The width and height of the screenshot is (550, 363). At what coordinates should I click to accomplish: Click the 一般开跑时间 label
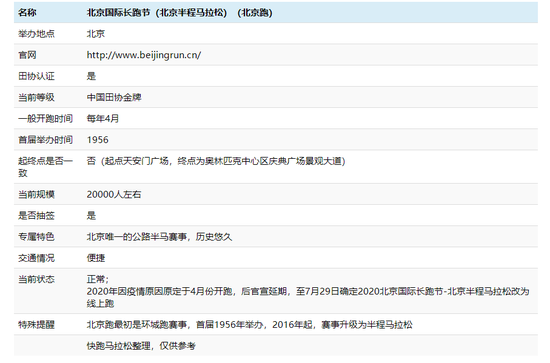pyautogui.click(x=45, y=119)
